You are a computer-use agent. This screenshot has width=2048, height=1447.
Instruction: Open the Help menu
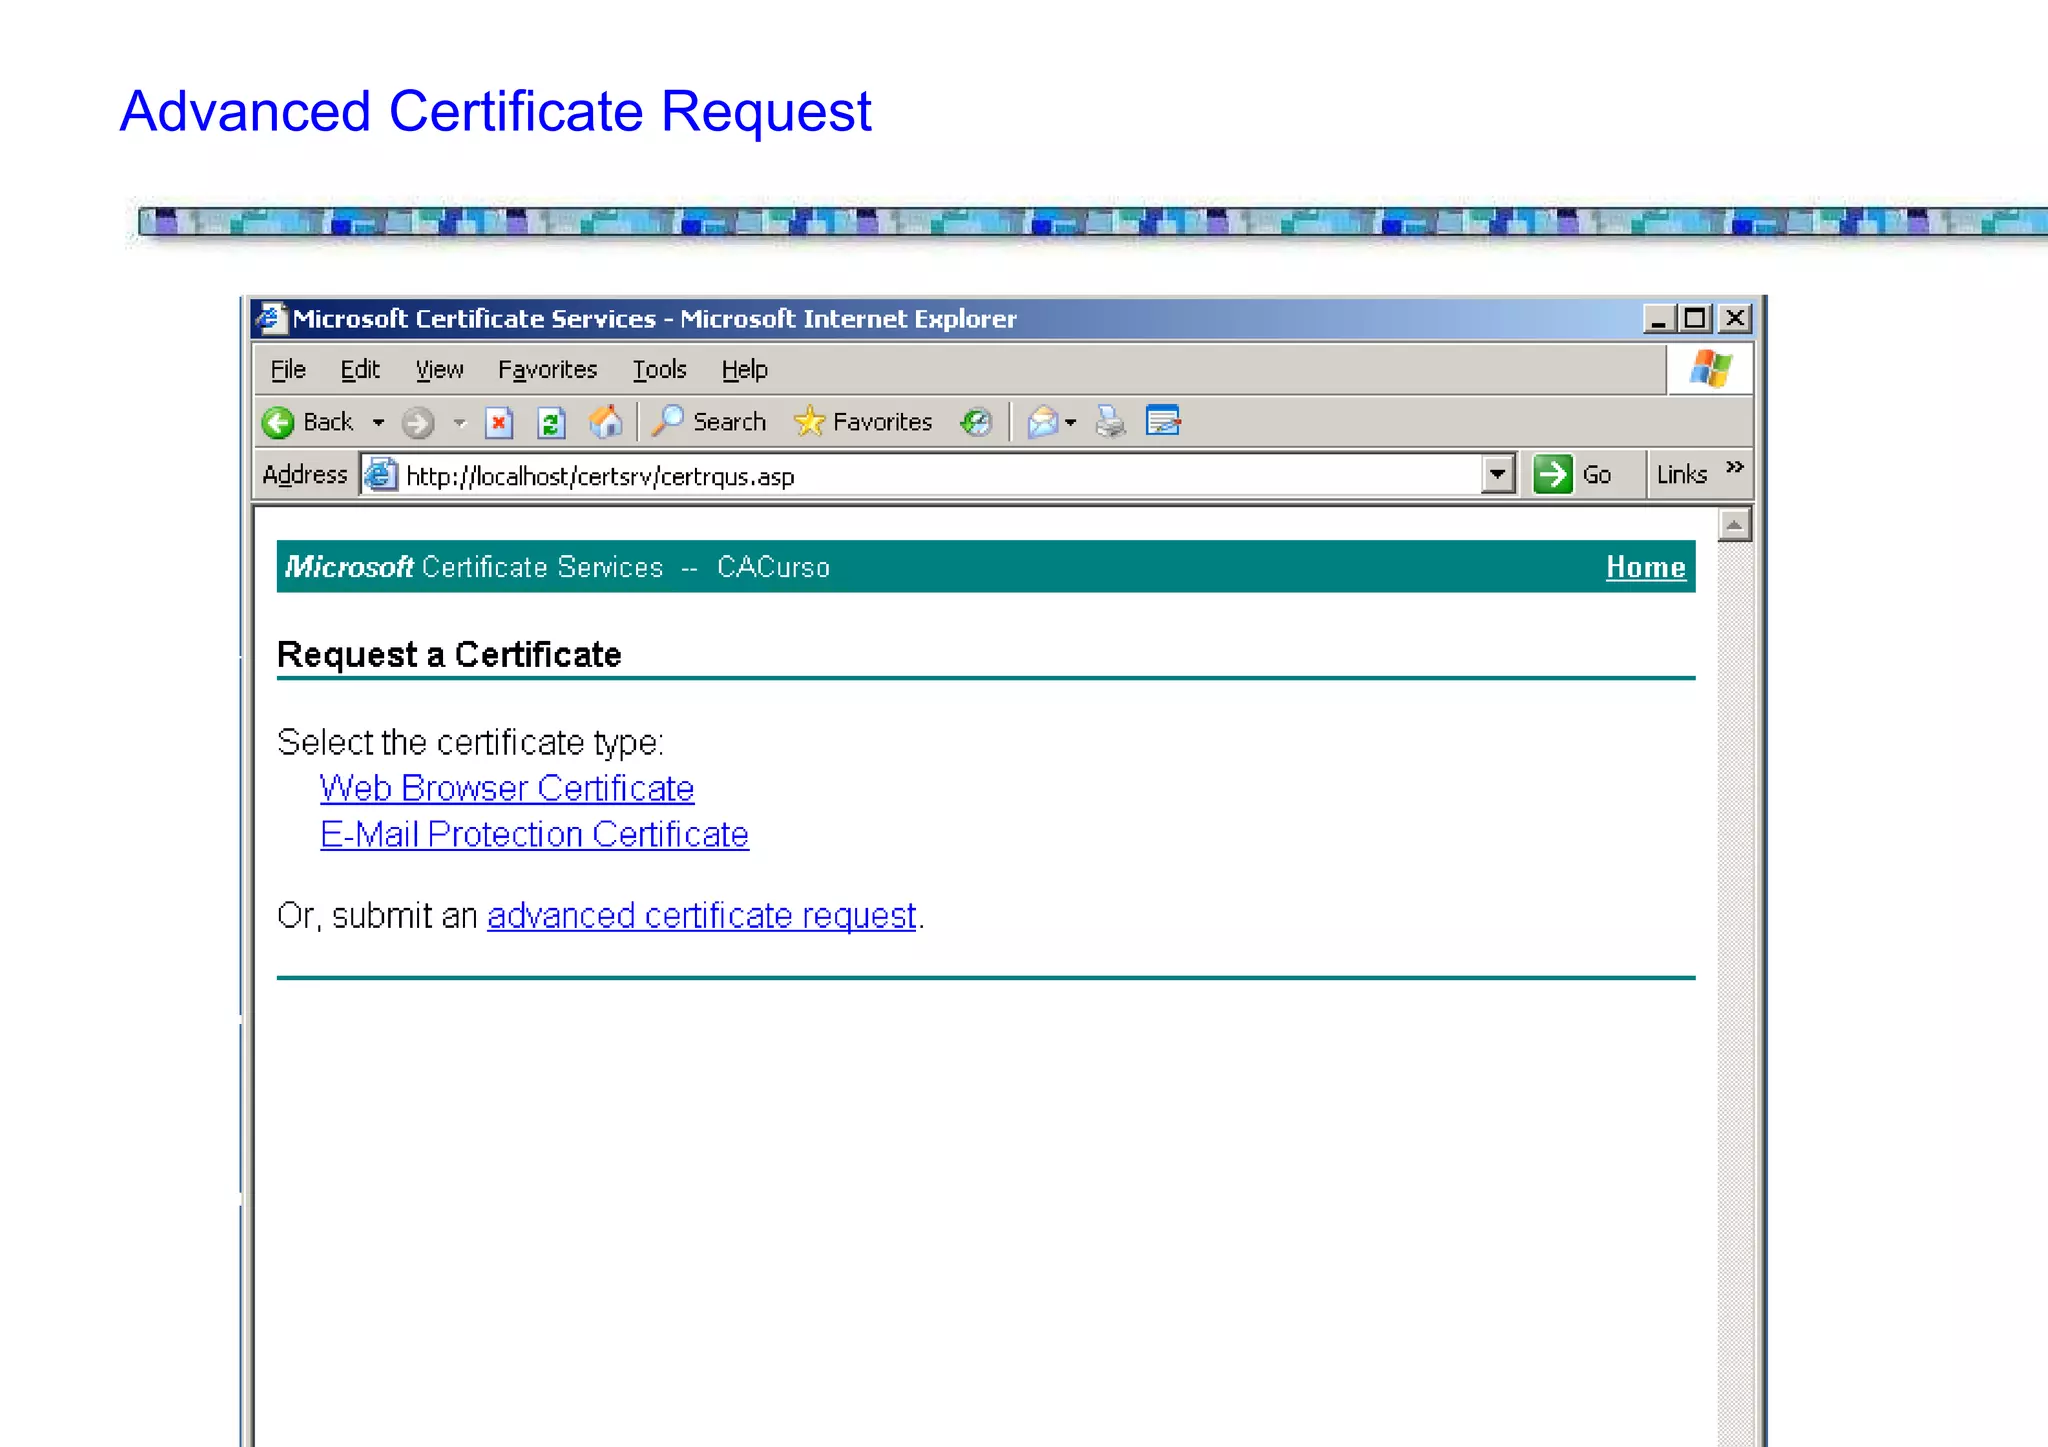(x=745, y=370)
